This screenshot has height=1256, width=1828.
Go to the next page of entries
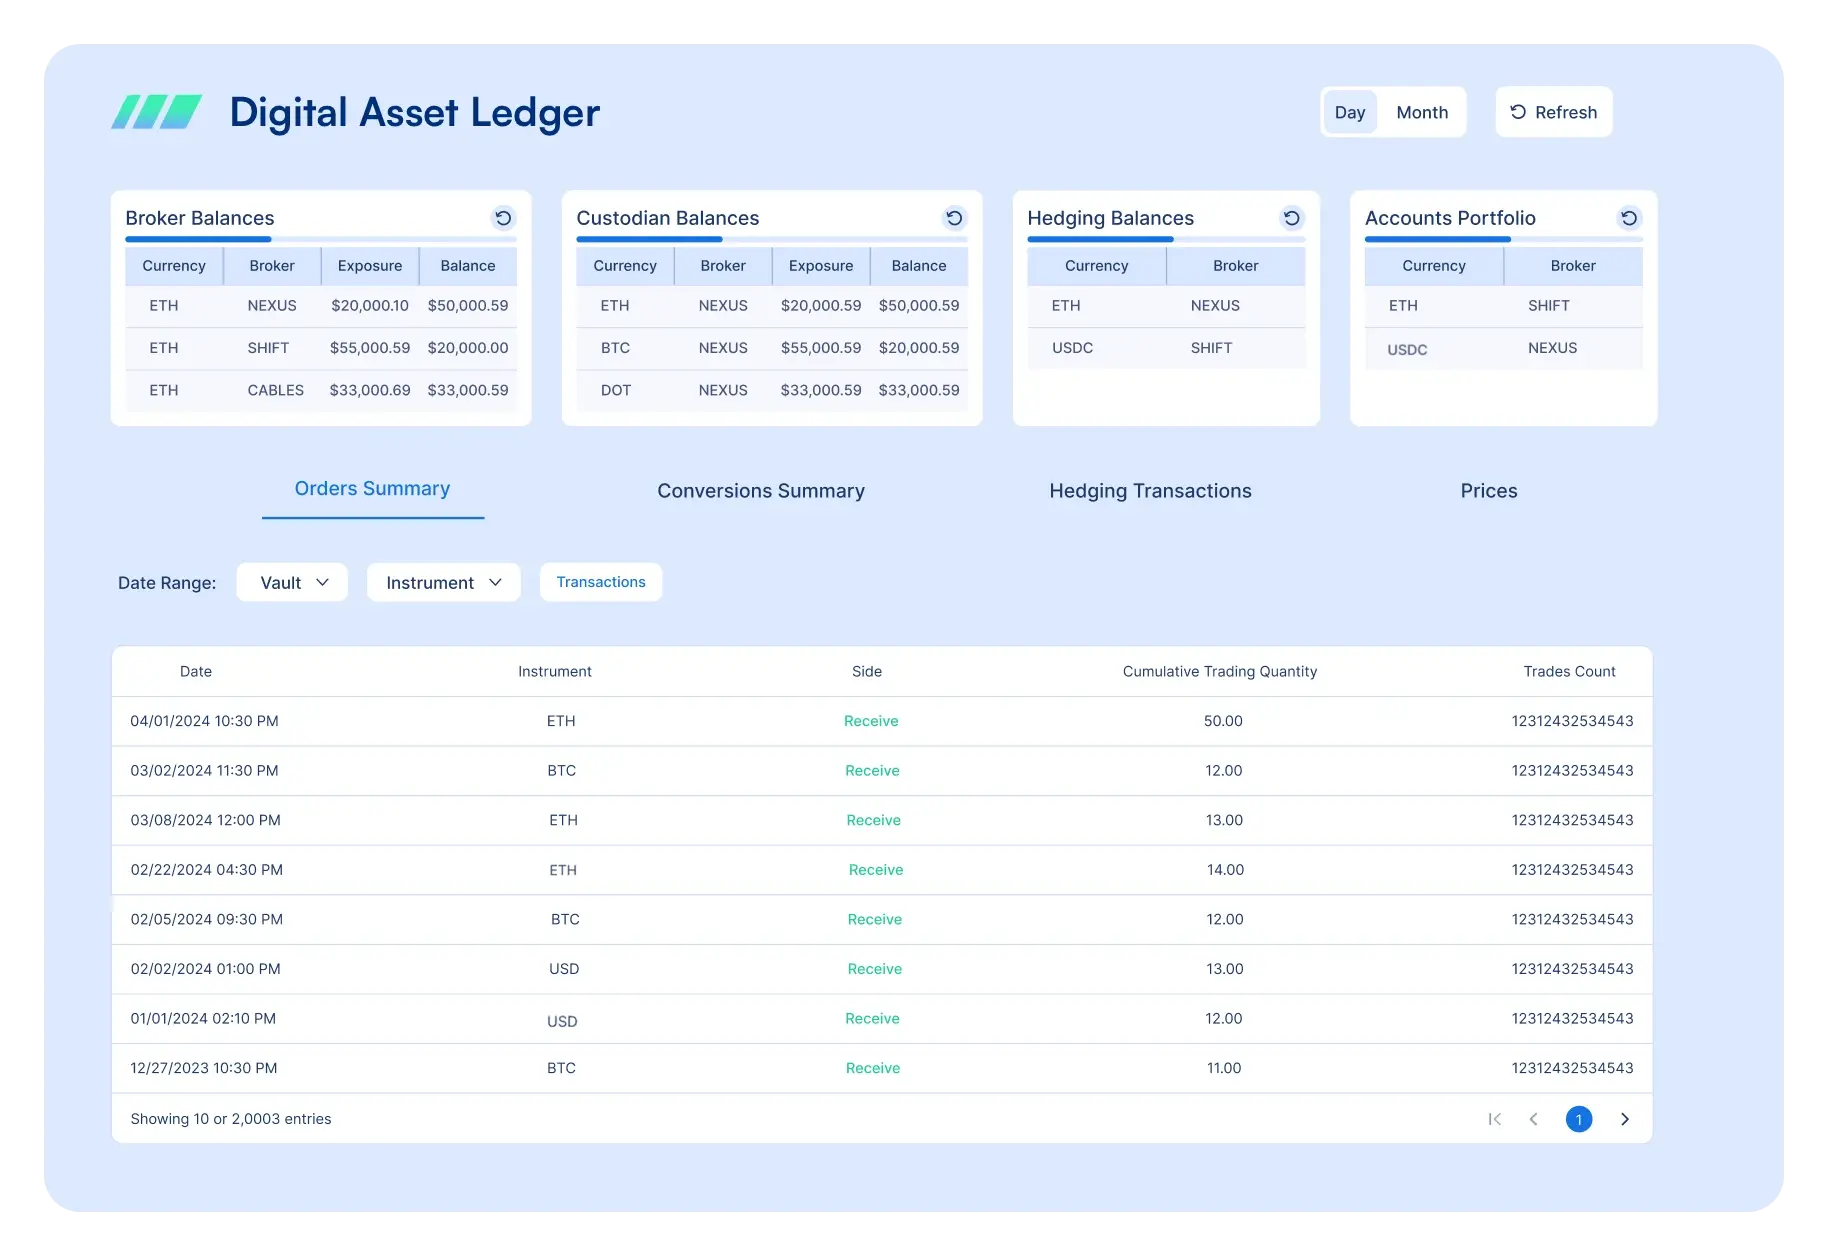tap(1624, 1119)
